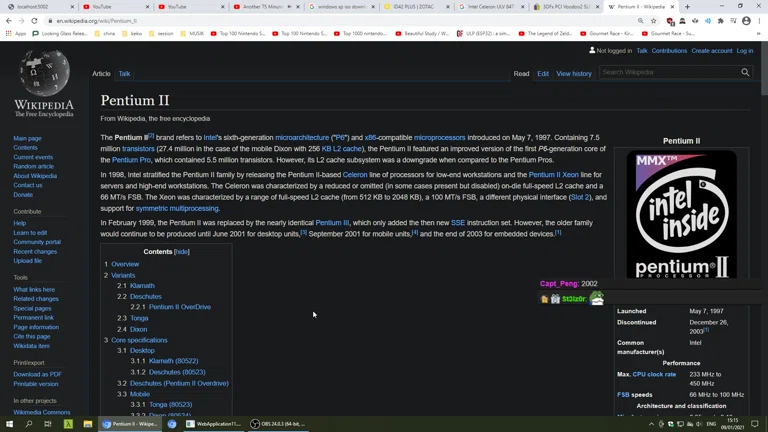The image size is (768, 432).
Task: Switch to WebApplication11 on the taskbar
Action: point(214,424)
